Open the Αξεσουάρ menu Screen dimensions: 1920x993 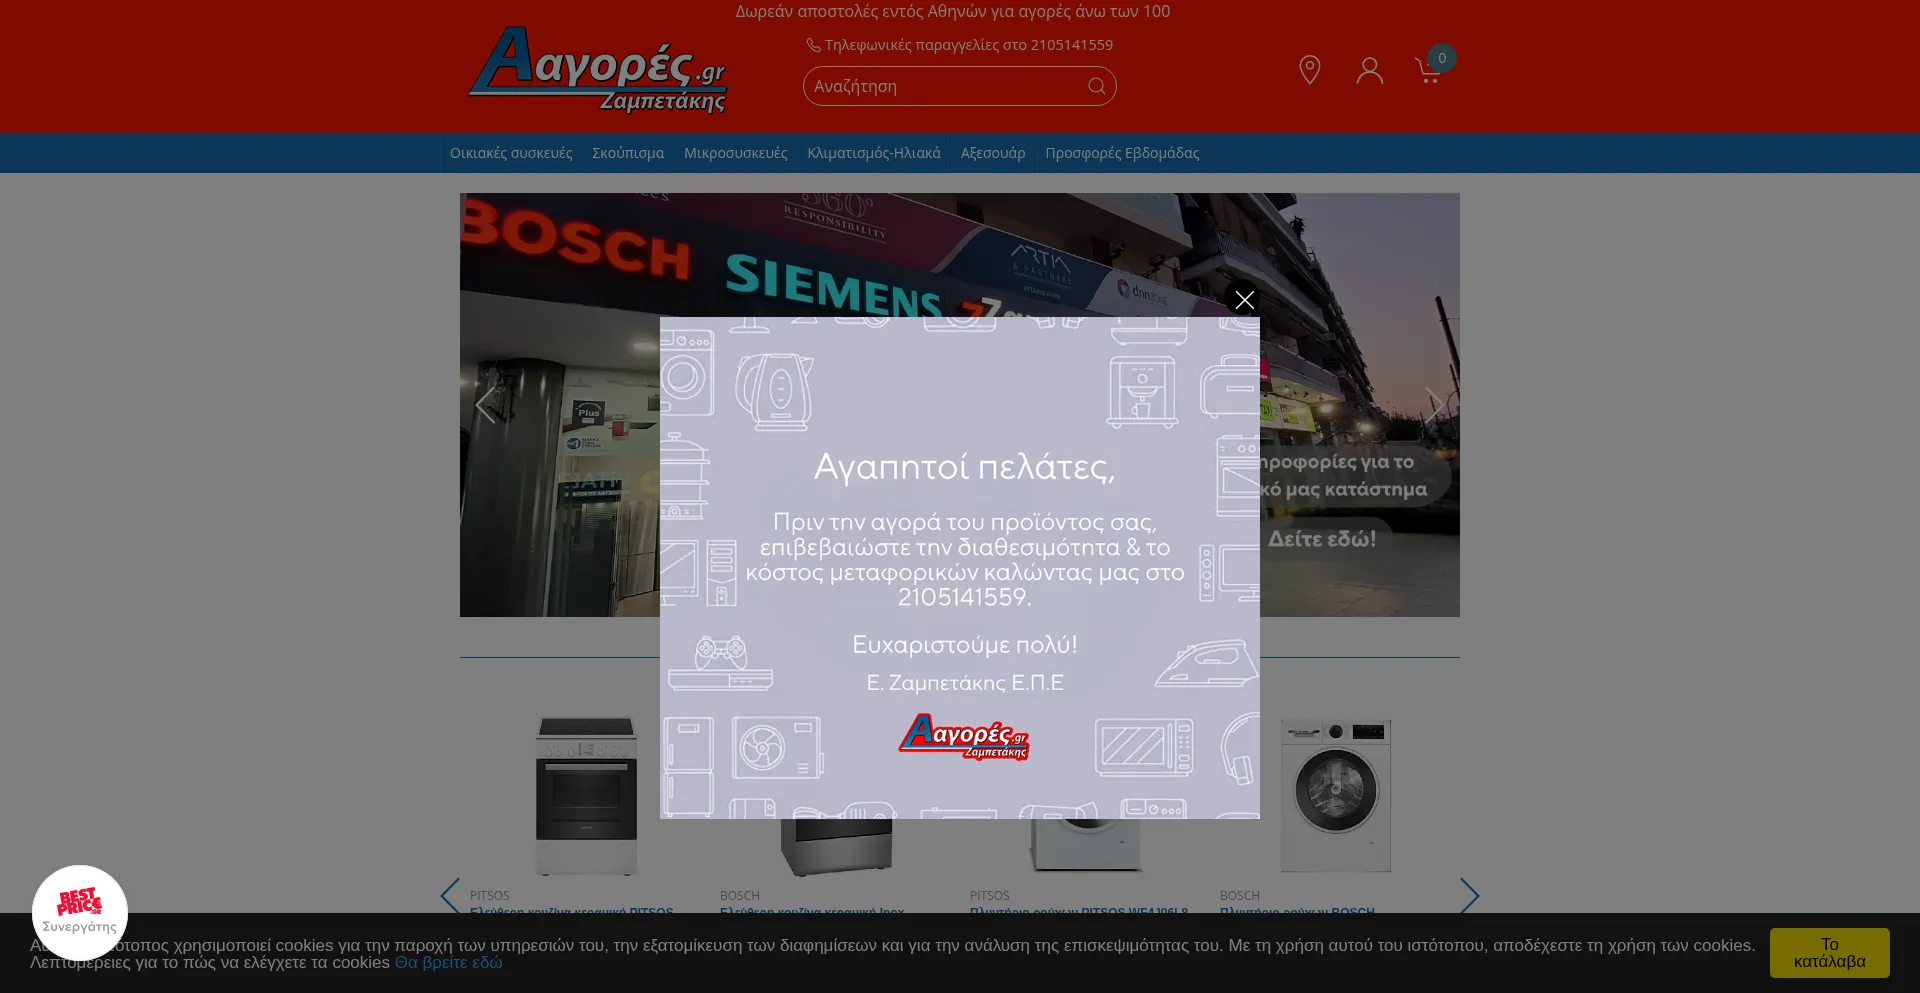(993, 153)
